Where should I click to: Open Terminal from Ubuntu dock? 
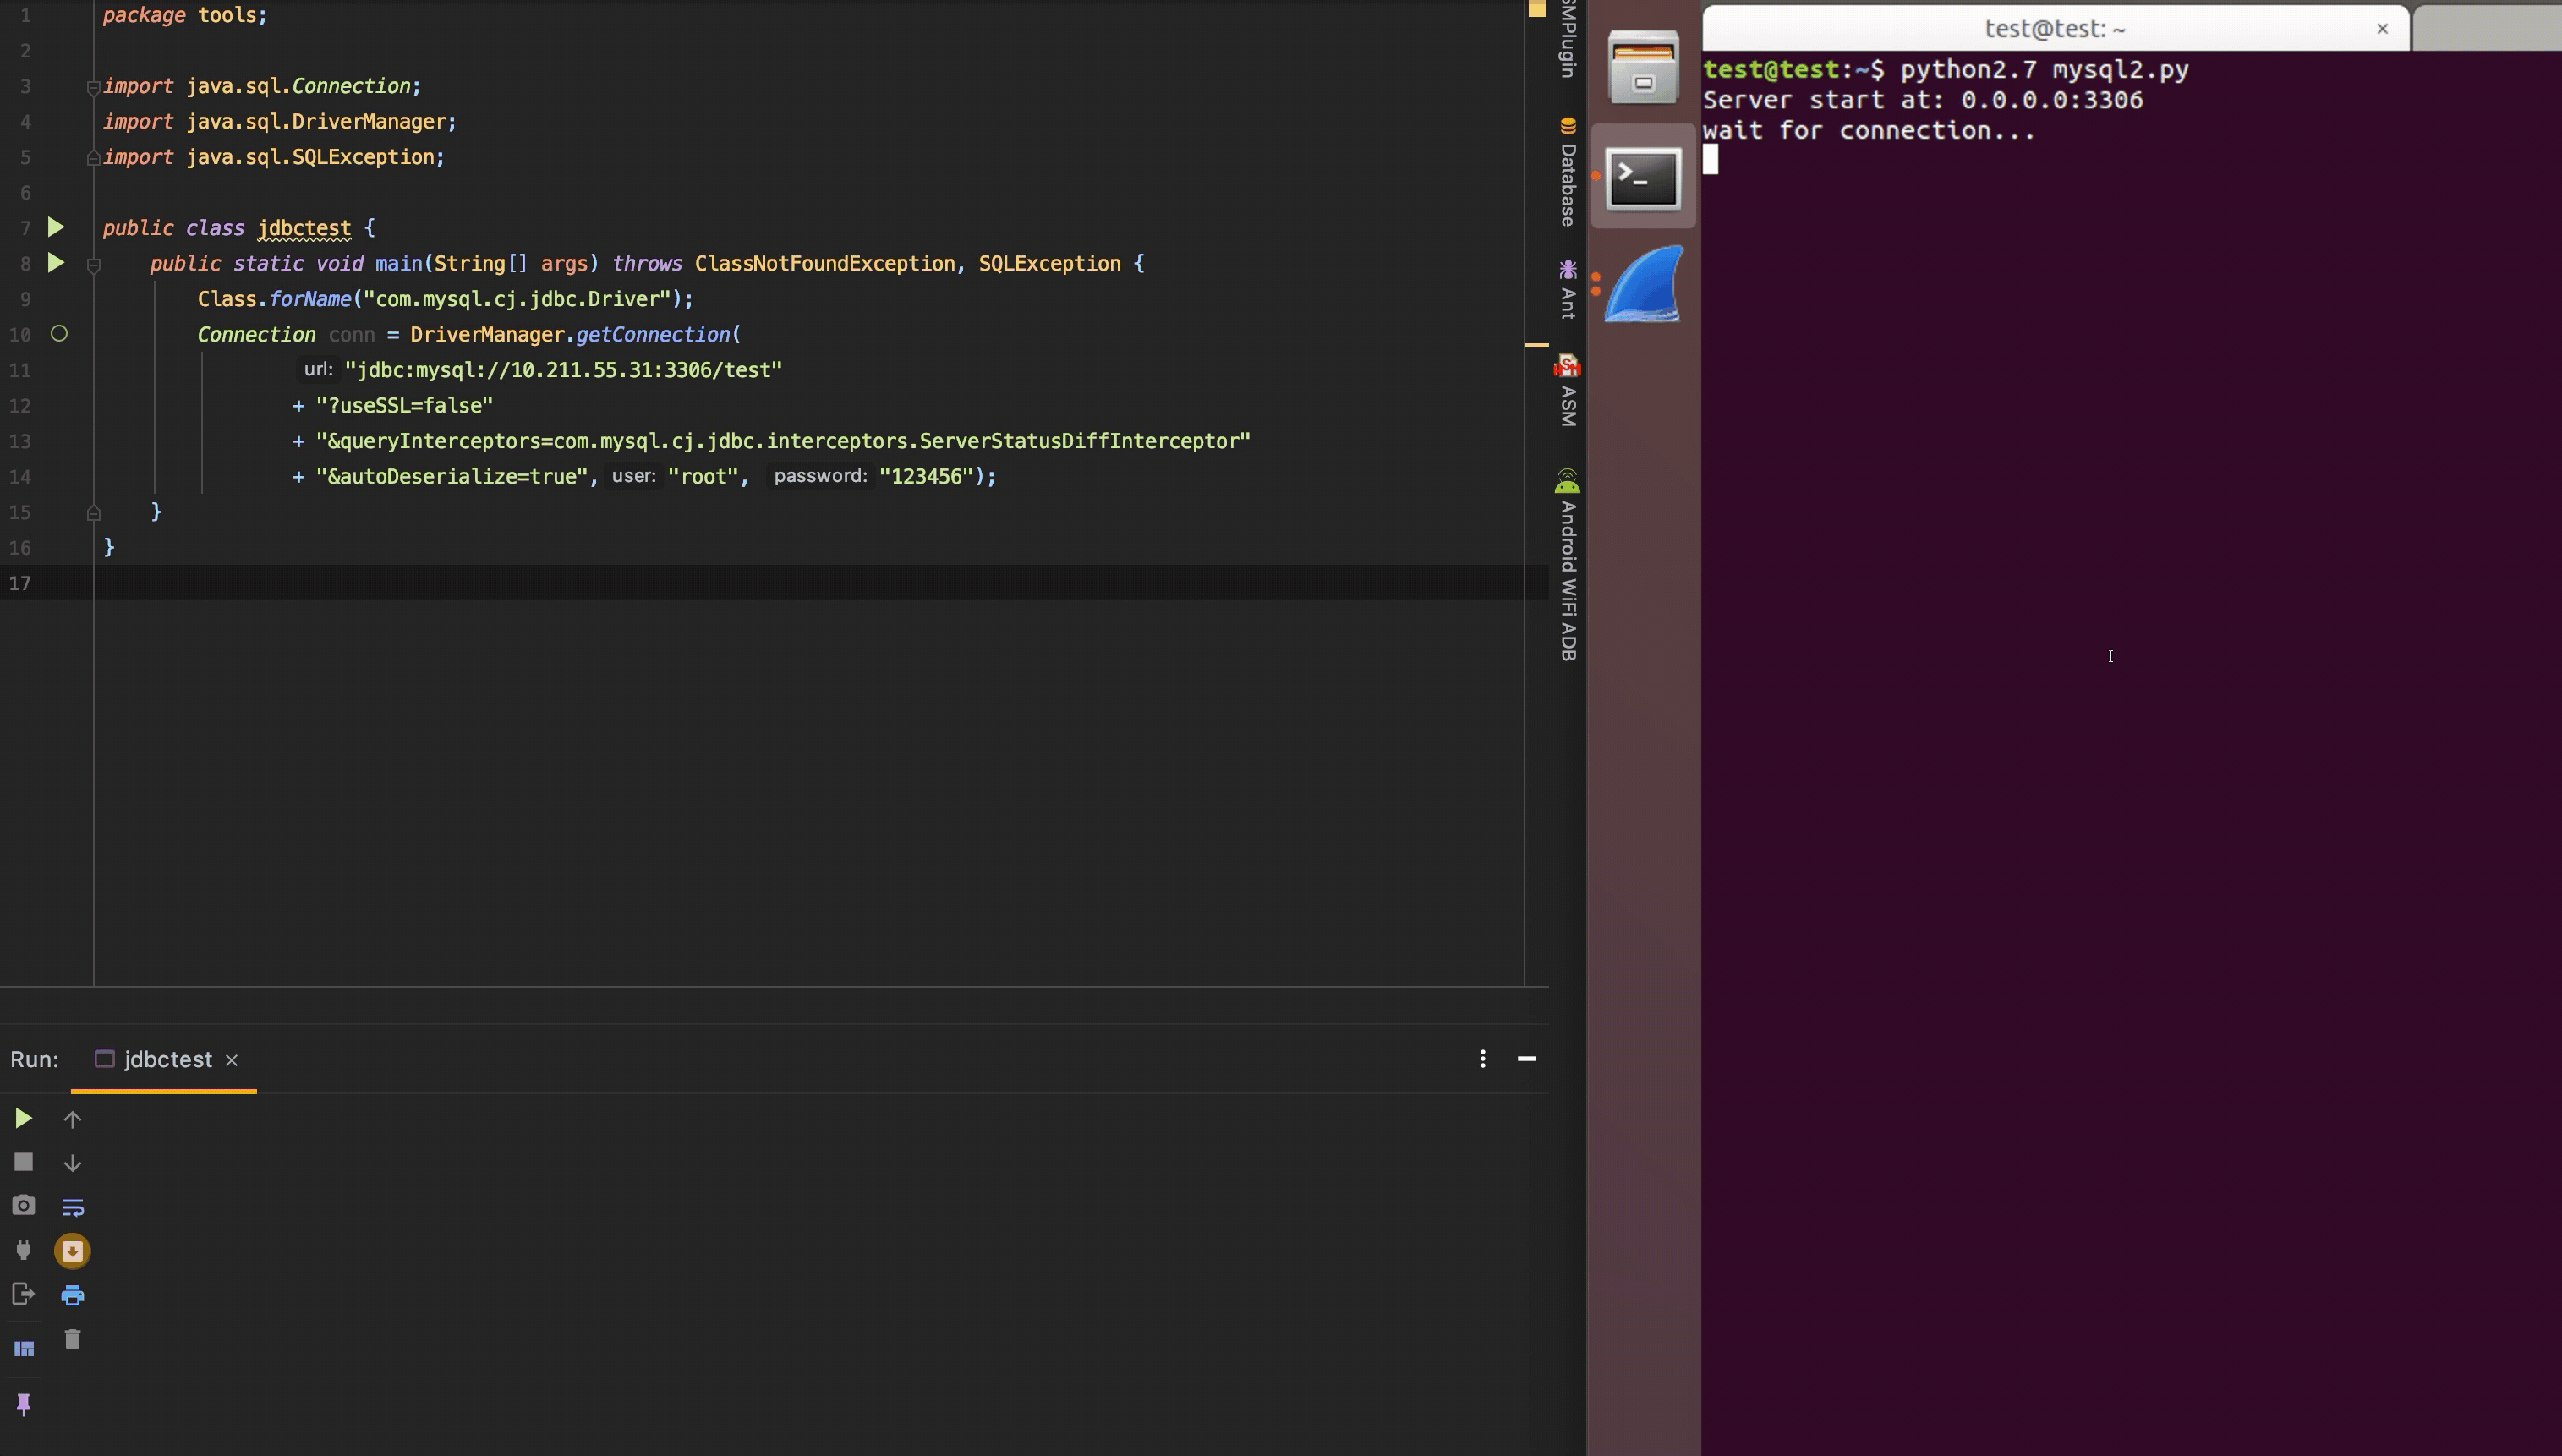[1643, 178]
